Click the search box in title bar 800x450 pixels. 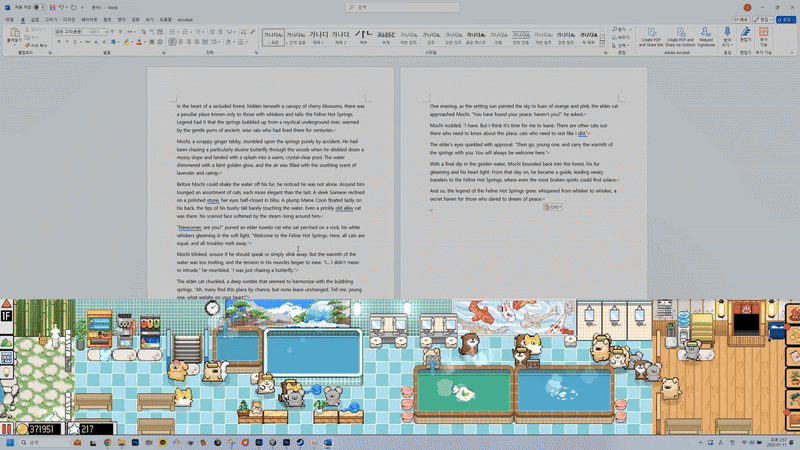tap(403, 7)
